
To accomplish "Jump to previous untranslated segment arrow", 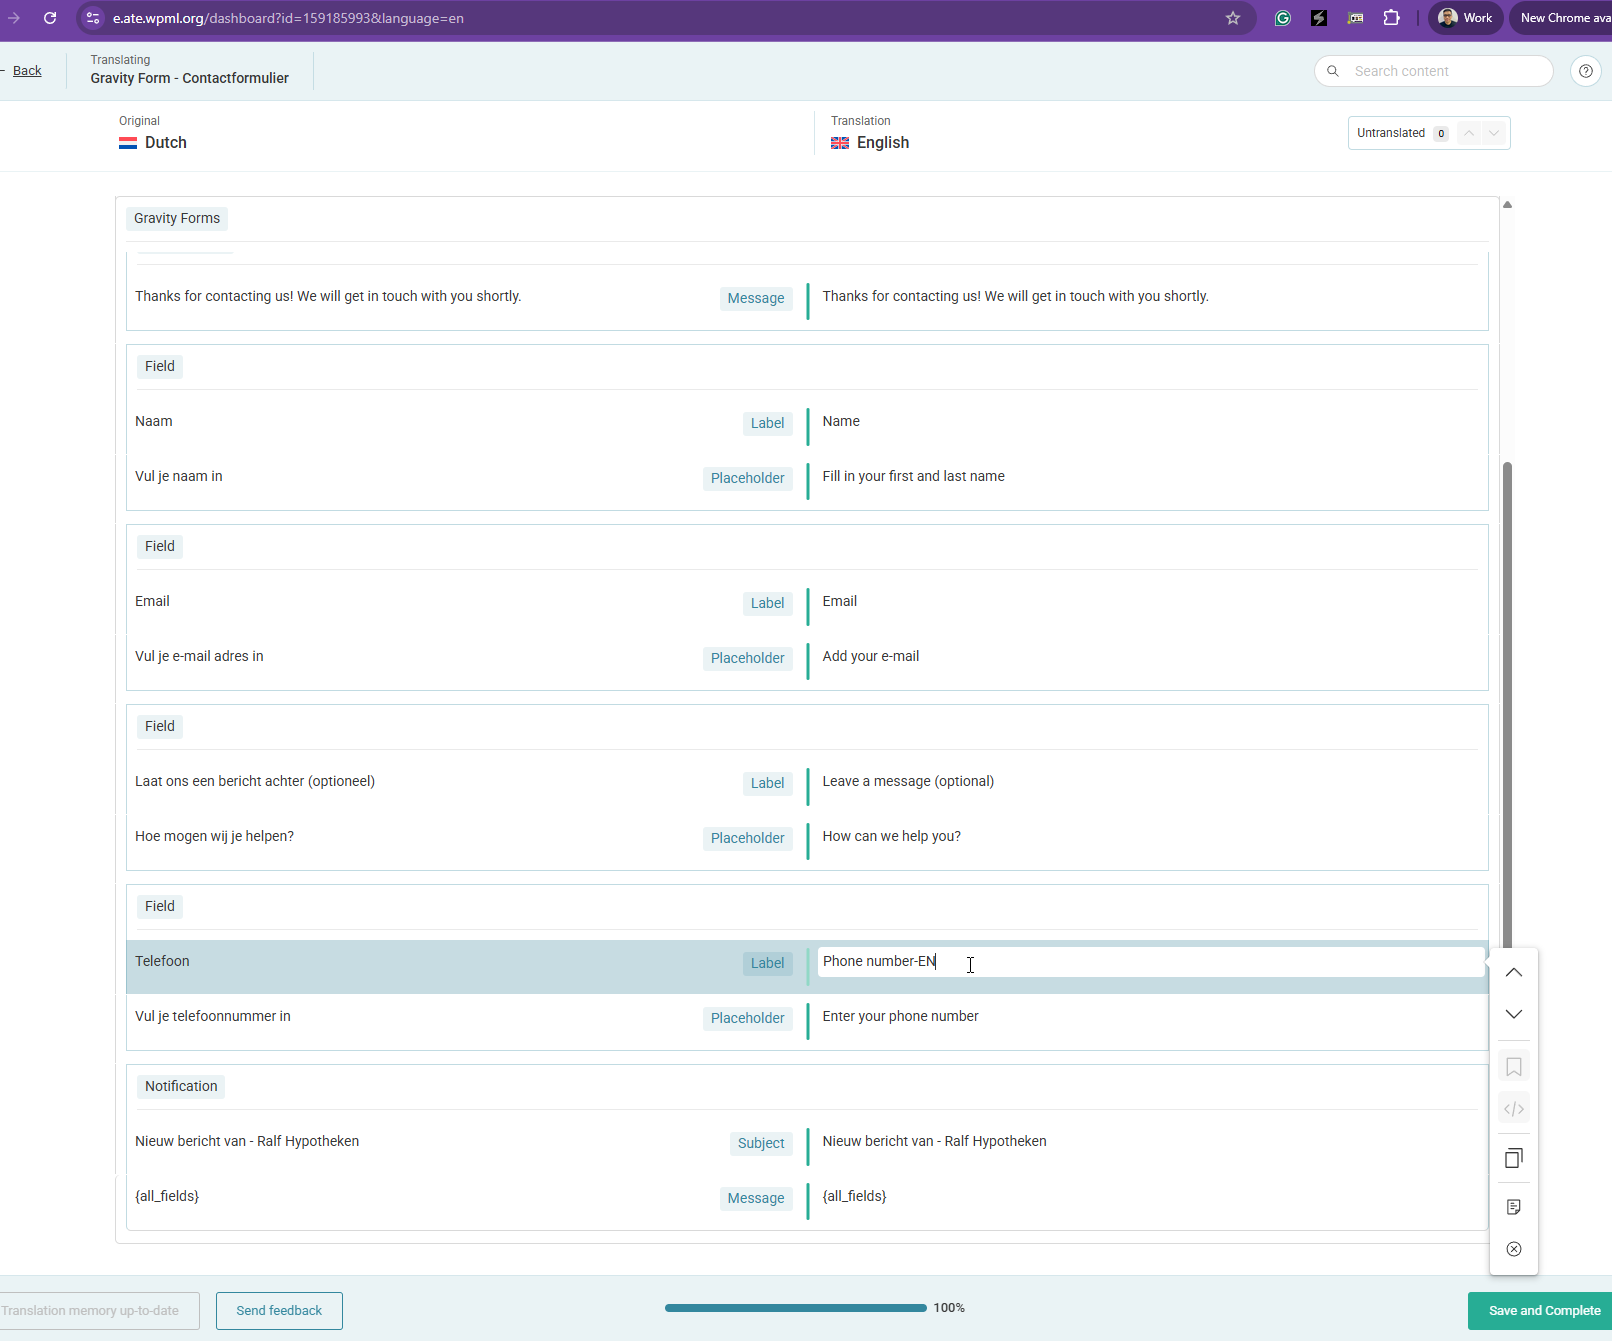I will [x=1469, y=133].
